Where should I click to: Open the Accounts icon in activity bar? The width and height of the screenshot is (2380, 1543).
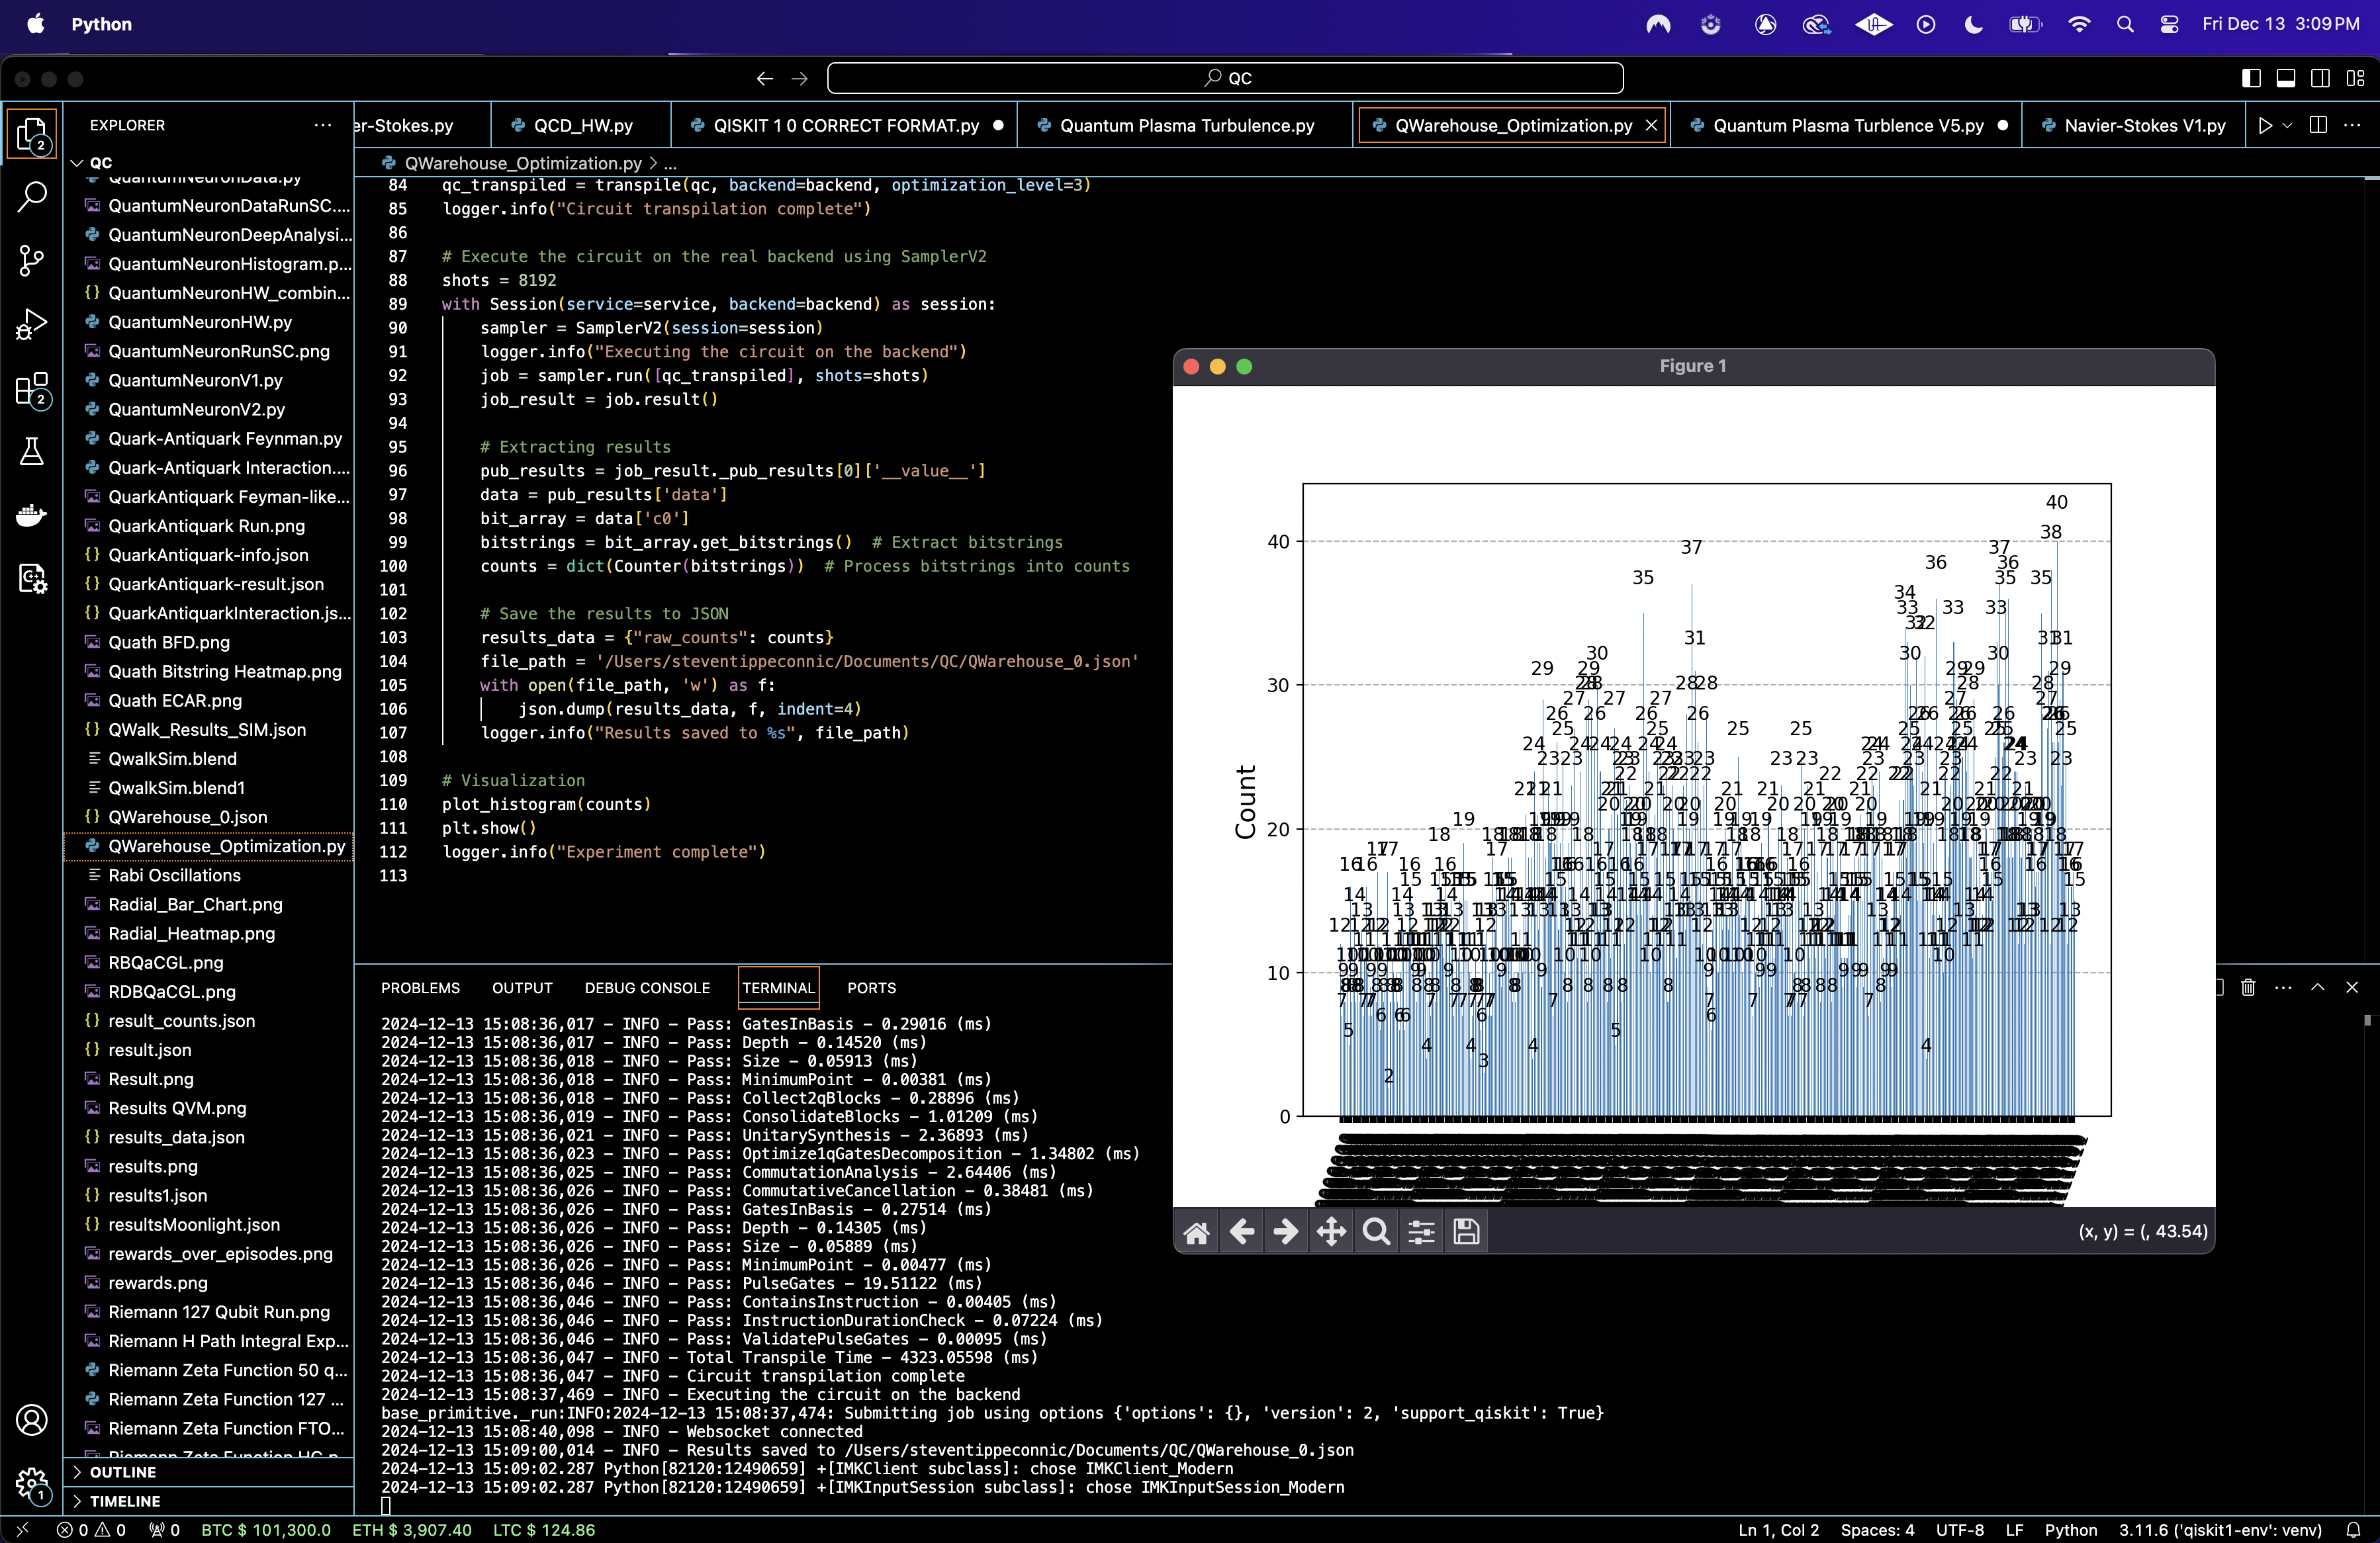coord(32,1419)
